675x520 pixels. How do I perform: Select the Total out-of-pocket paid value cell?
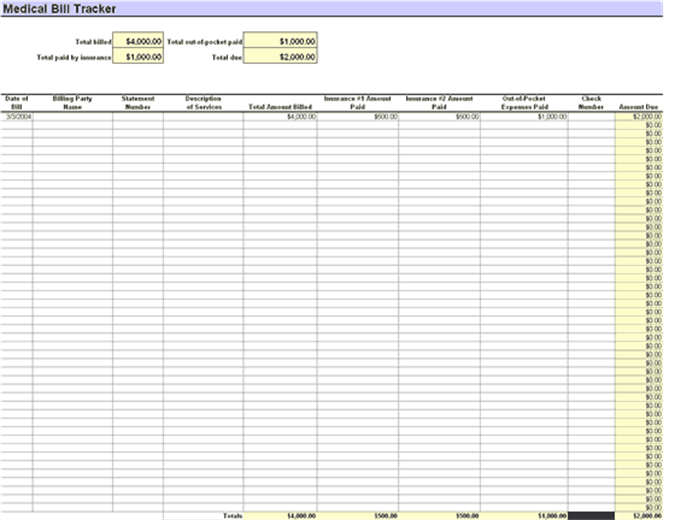281,42
